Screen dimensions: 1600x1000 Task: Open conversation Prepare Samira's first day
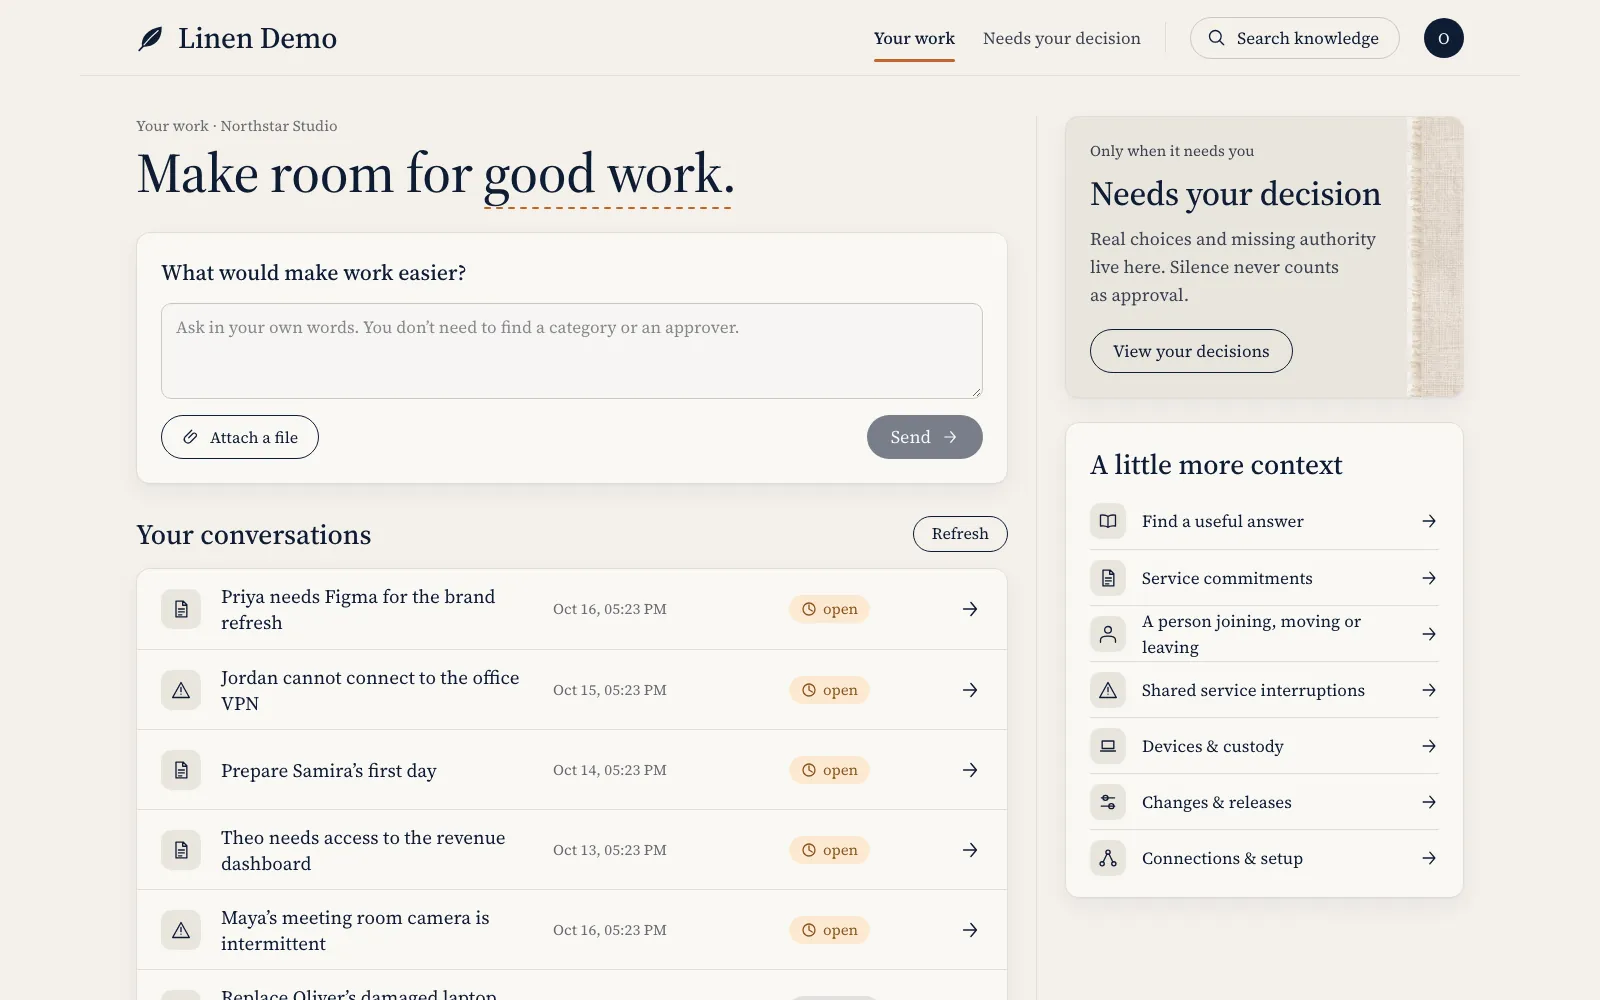pyautogui.click(x=572, y=770)
